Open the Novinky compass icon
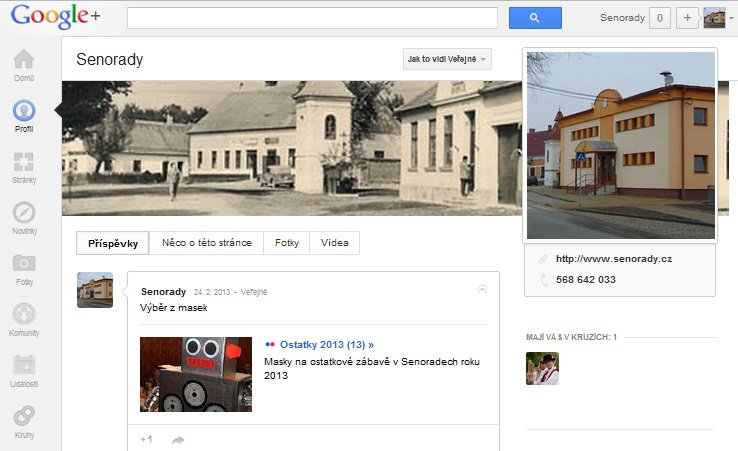Viewport: 738px width, 451px height. pyautogui.click(x=24, y=214)
